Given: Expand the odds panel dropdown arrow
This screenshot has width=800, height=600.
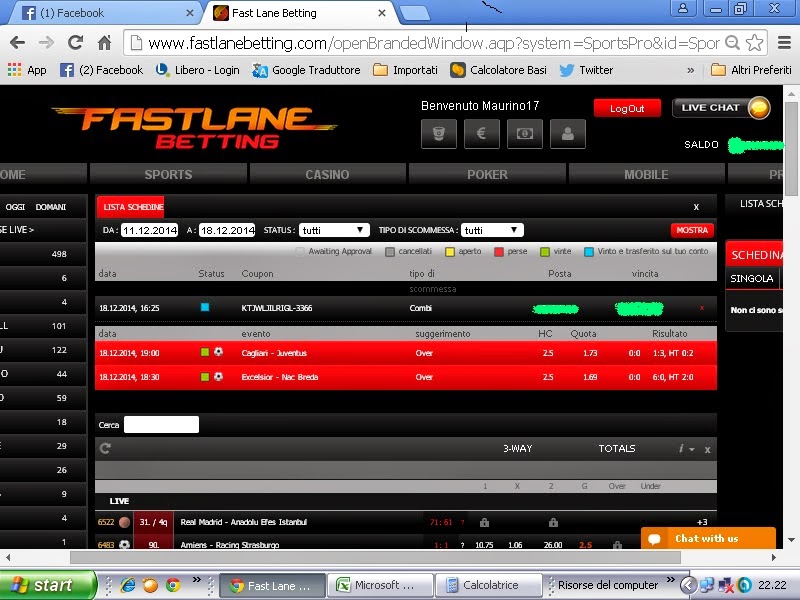Looking at the screenshot, I should pyautogui.click(x=692, y=449).
